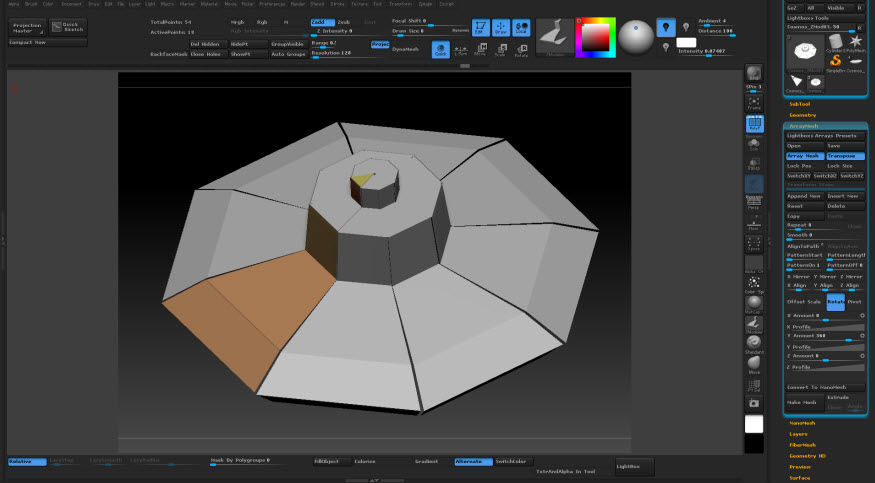
Task: Toggle the Transpose button in ArrayMesh
Action: coord(845,156)
